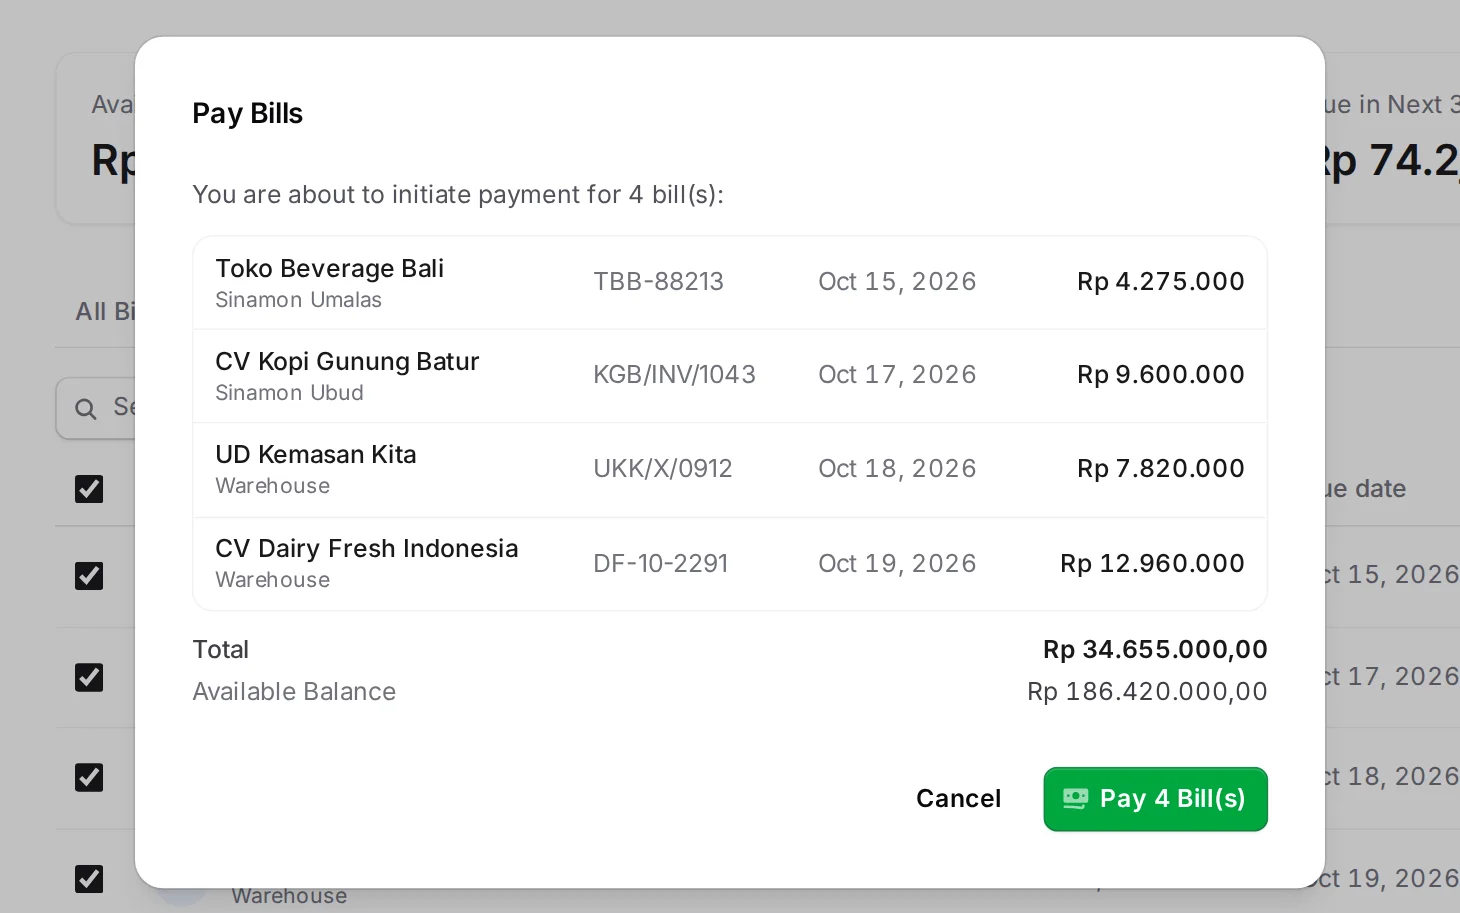Click the Rp 4.275.000 amount

tap(1160, 281)
